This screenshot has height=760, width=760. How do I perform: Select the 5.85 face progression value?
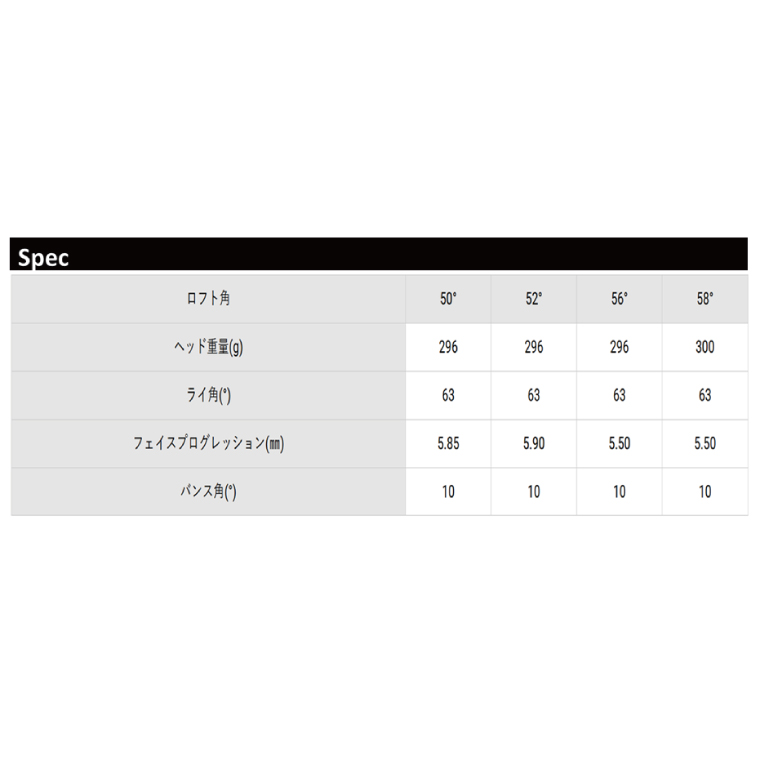point(448,444)
